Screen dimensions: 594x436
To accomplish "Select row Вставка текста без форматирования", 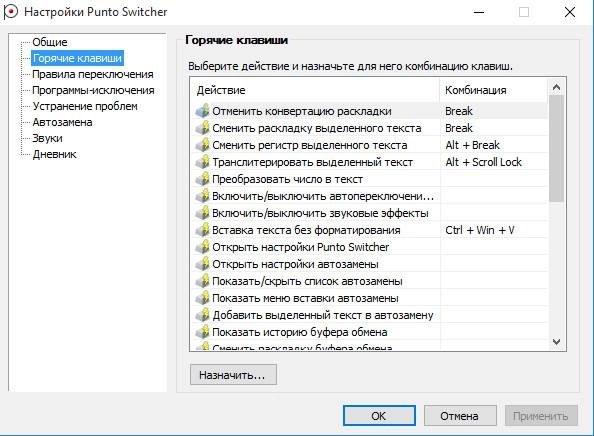I will point(369,230).
